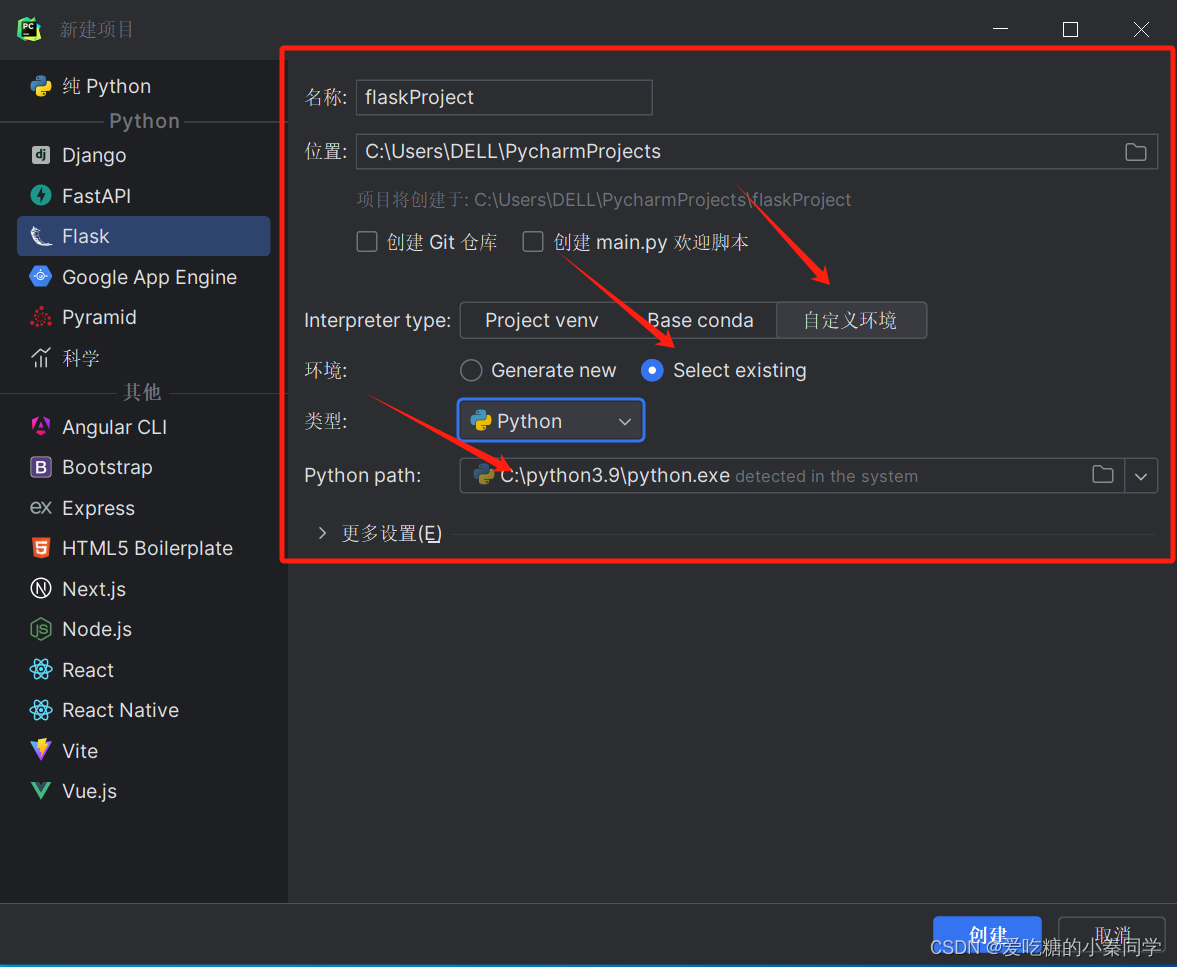Open the 类型 Python type dropdown
This screenshot has width=1177, height=967.
tap(551, 420)
